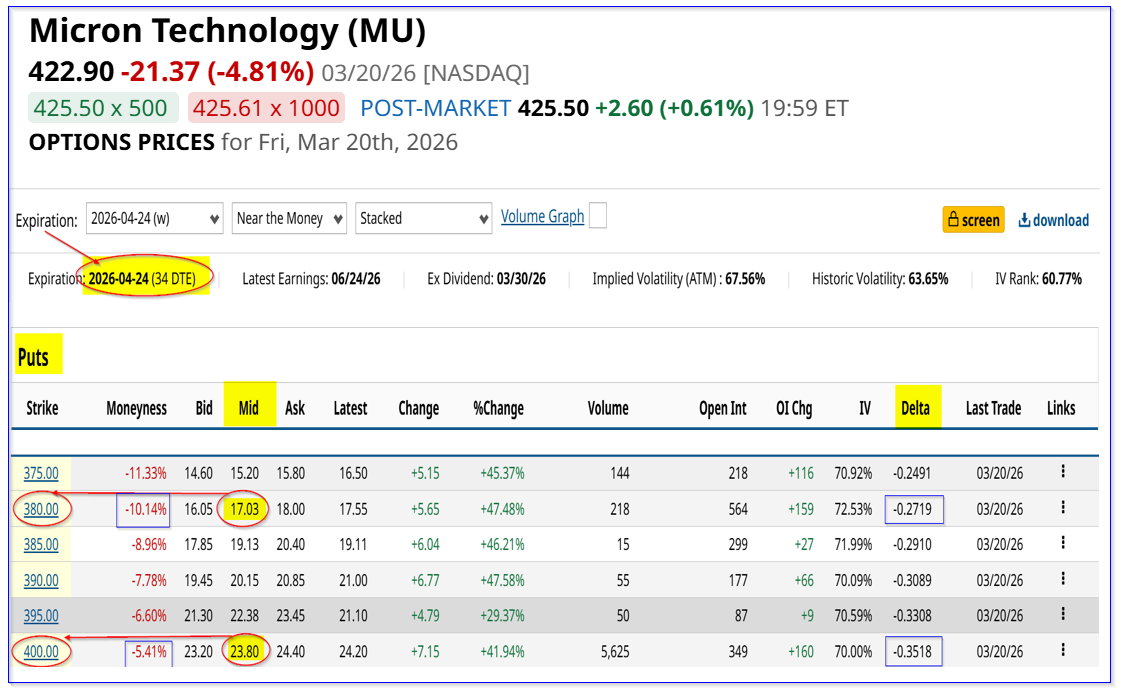Open links menu for 385.00 strike row
This screenshot has height=689, width=1125.
(x=1062, y=544)
